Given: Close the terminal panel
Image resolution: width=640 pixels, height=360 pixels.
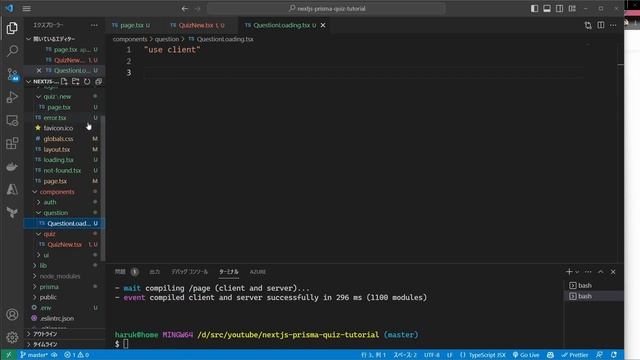Looking at the screenshot, I should [x=613, y=272].
